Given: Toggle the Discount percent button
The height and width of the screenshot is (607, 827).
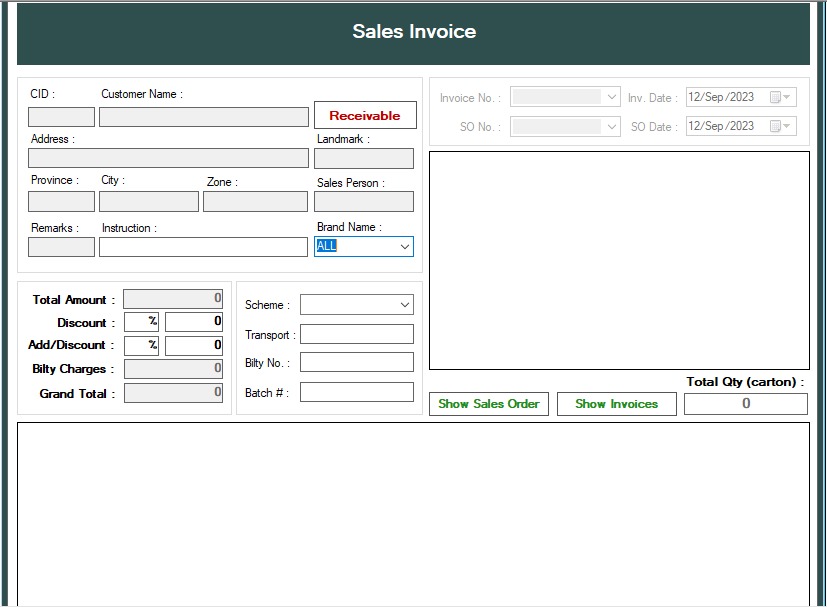Looking at the screenshot, I should pos(141,322).
